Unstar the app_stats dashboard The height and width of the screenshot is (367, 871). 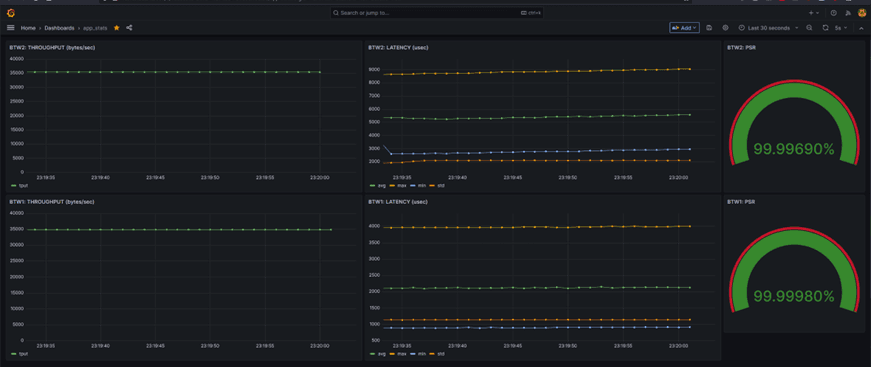tap(117, 28)
